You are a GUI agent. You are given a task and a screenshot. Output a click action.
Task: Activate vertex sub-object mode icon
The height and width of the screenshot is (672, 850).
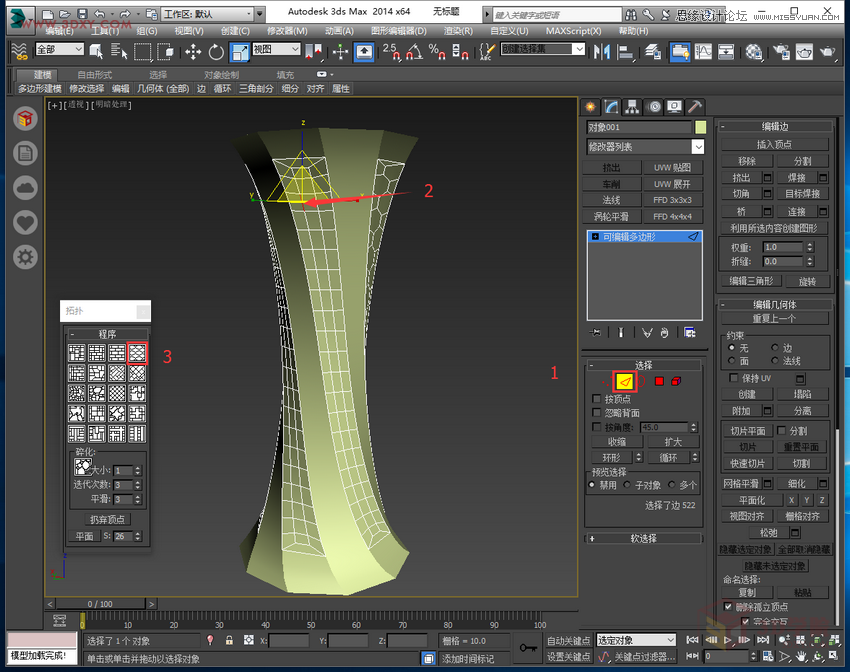click(x=606, y=381)
